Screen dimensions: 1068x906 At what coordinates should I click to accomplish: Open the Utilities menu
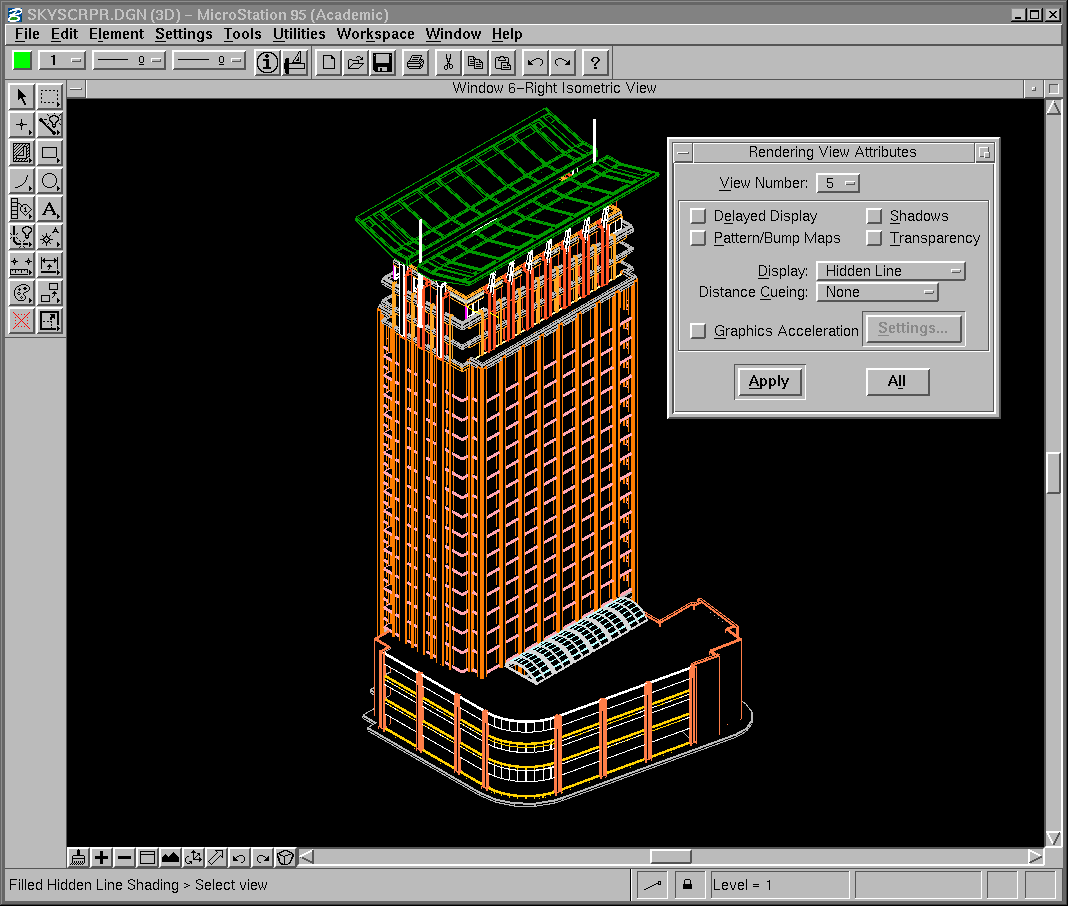tap(299, 34)
